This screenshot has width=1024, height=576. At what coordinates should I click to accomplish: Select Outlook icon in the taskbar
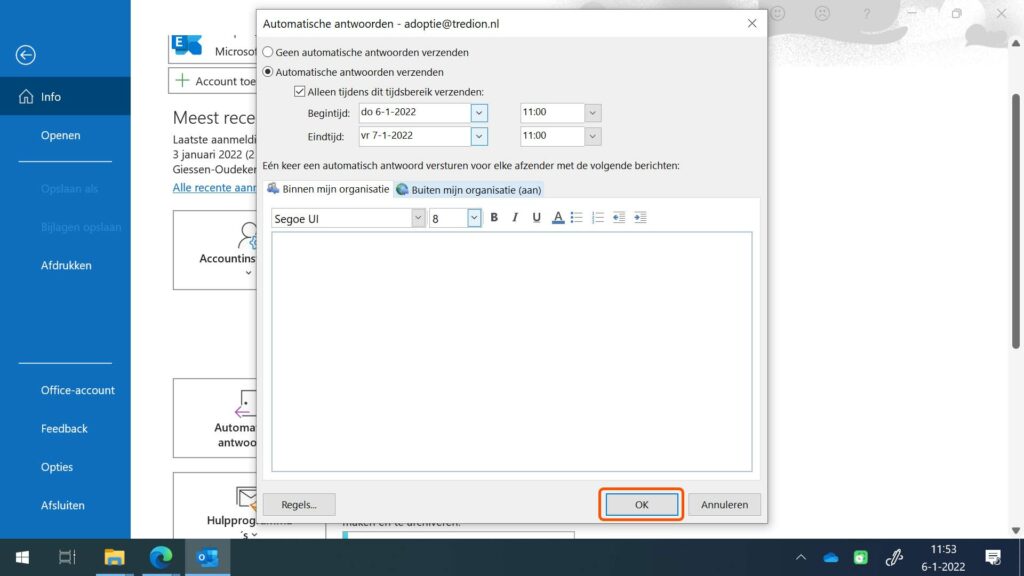(208, 557)
